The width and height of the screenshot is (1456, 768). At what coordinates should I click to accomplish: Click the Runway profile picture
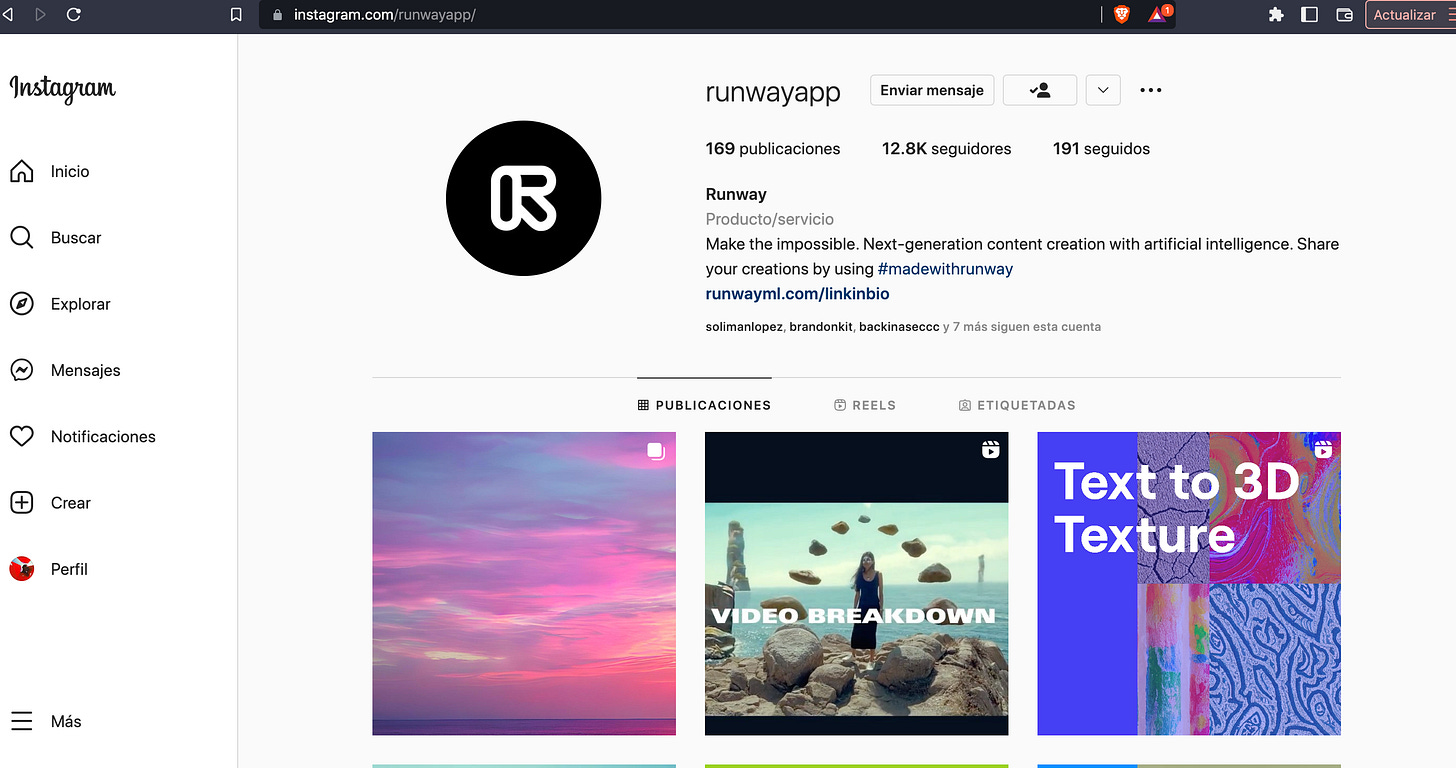coord(523,198)
